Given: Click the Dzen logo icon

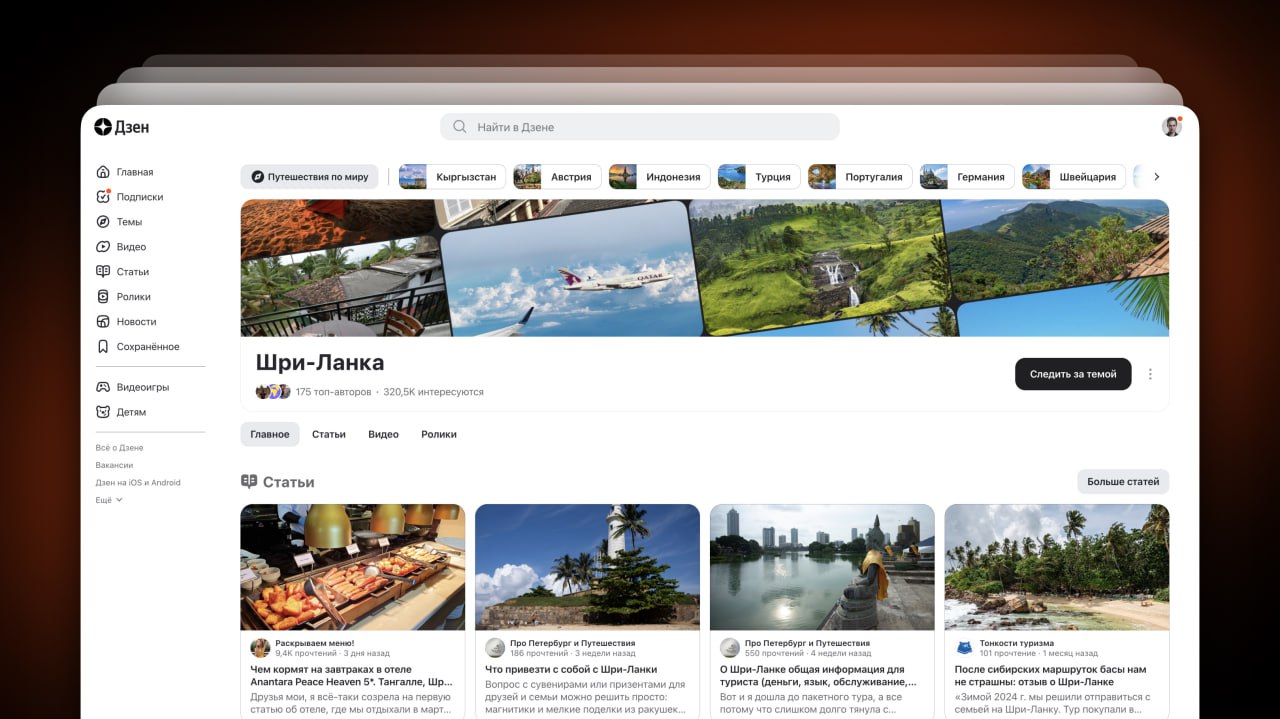Looking at the screenshot, I should (103, 127).
